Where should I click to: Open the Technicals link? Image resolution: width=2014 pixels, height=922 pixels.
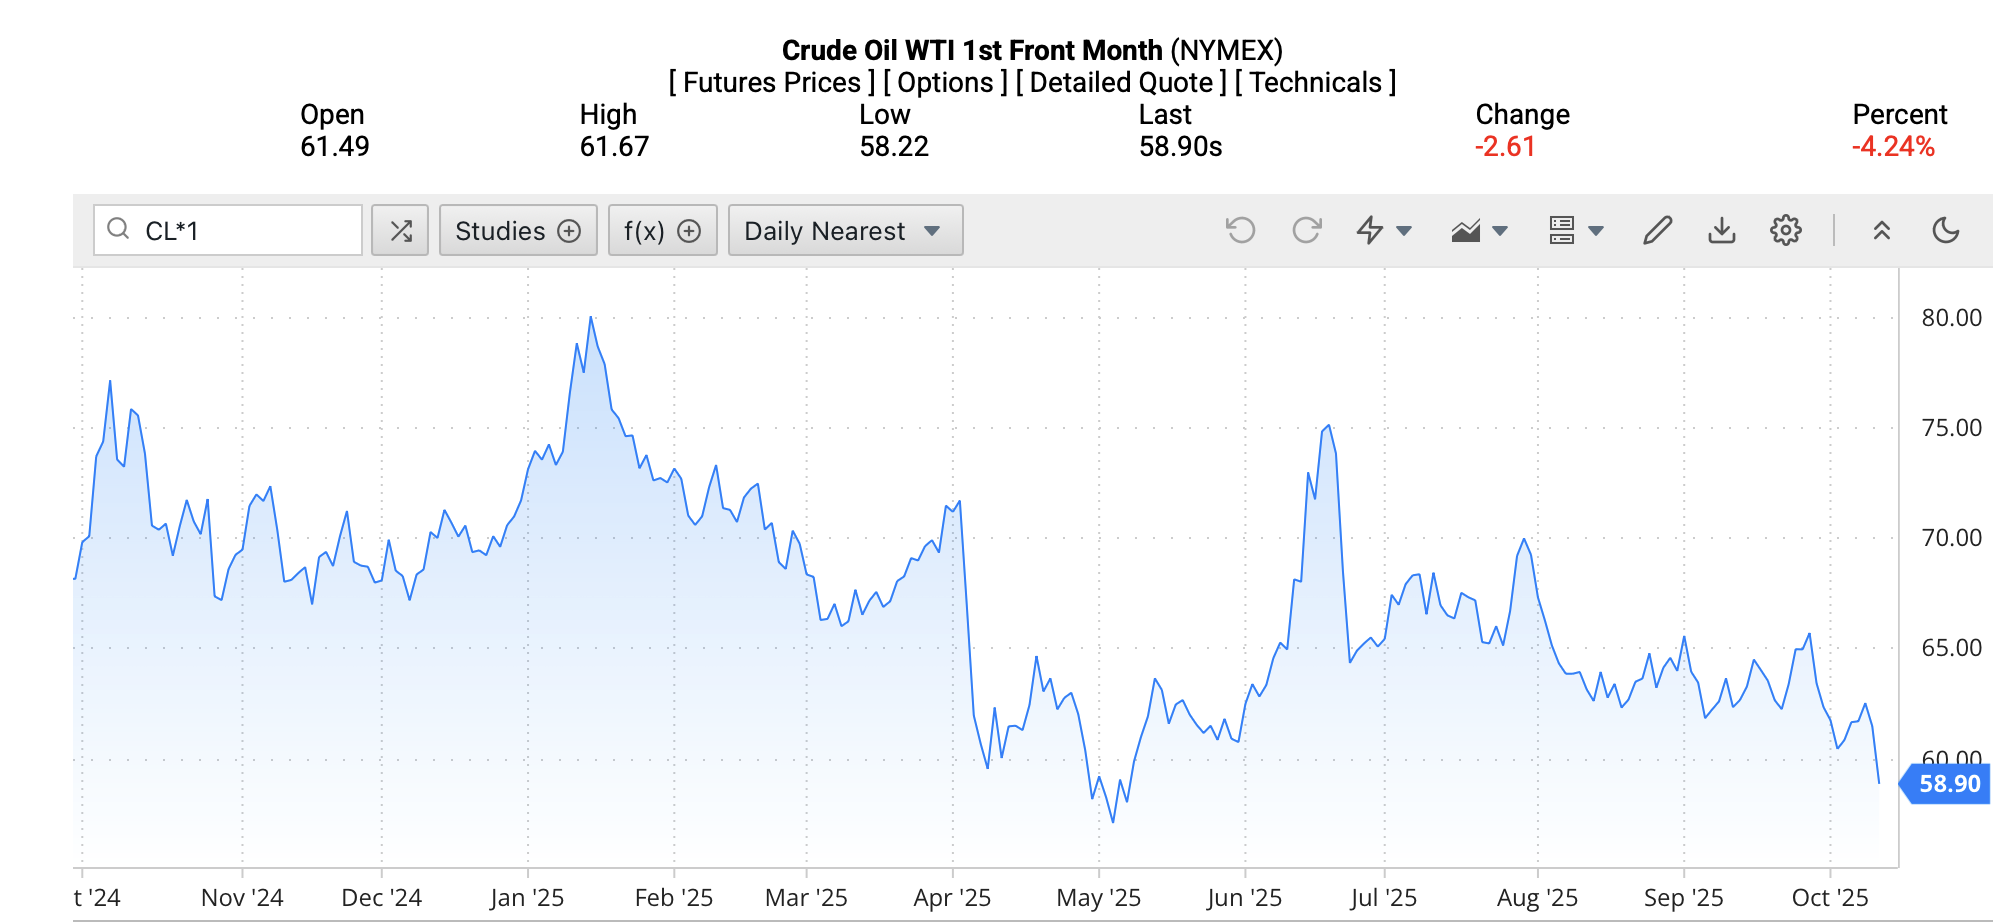(1315, 83)
